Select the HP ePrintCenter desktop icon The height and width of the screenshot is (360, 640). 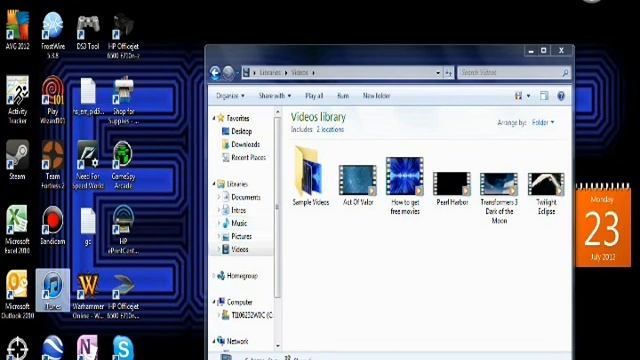(x=123, y=230)
